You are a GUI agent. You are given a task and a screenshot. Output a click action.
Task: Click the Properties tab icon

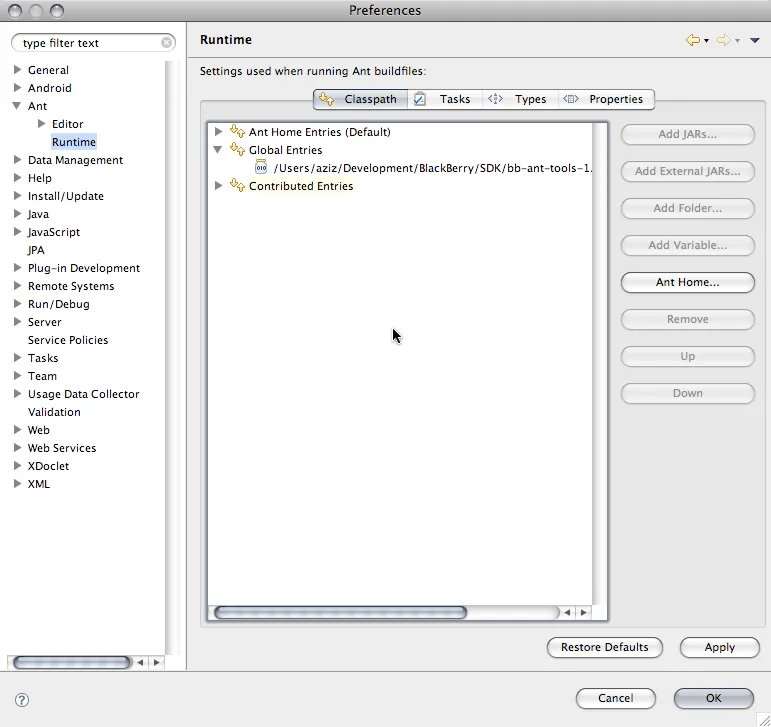571,99
